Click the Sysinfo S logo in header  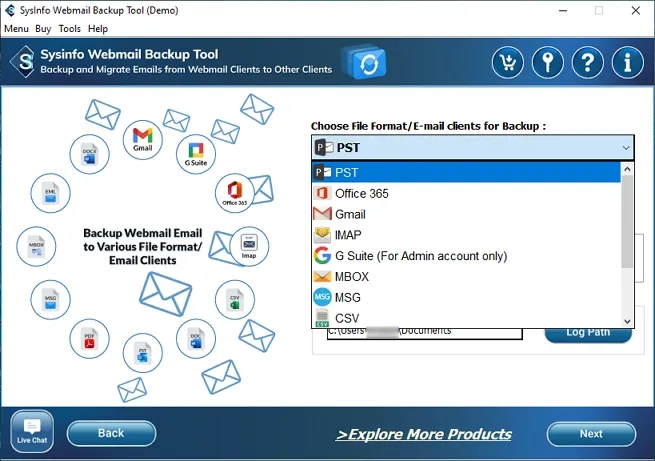(24, 62)
